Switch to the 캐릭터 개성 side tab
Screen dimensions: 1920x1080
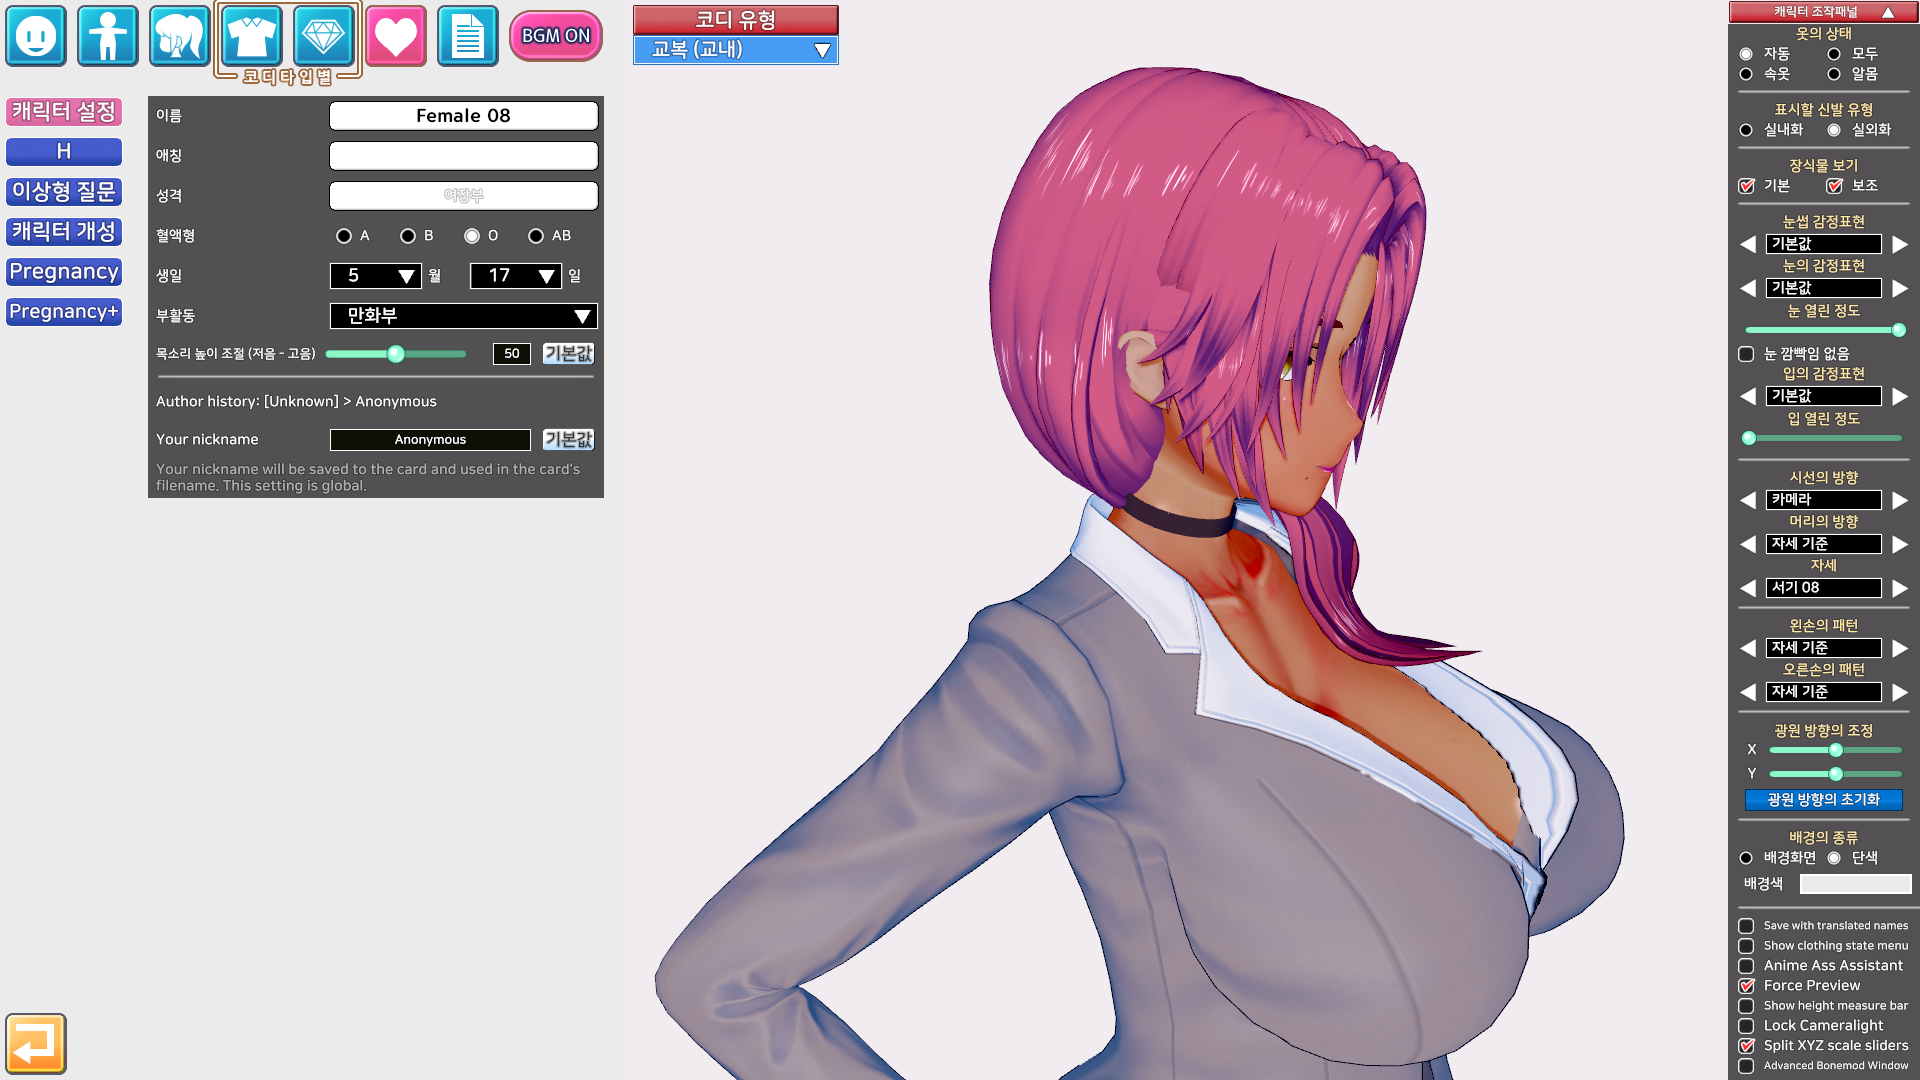click(x=64, y=232)
